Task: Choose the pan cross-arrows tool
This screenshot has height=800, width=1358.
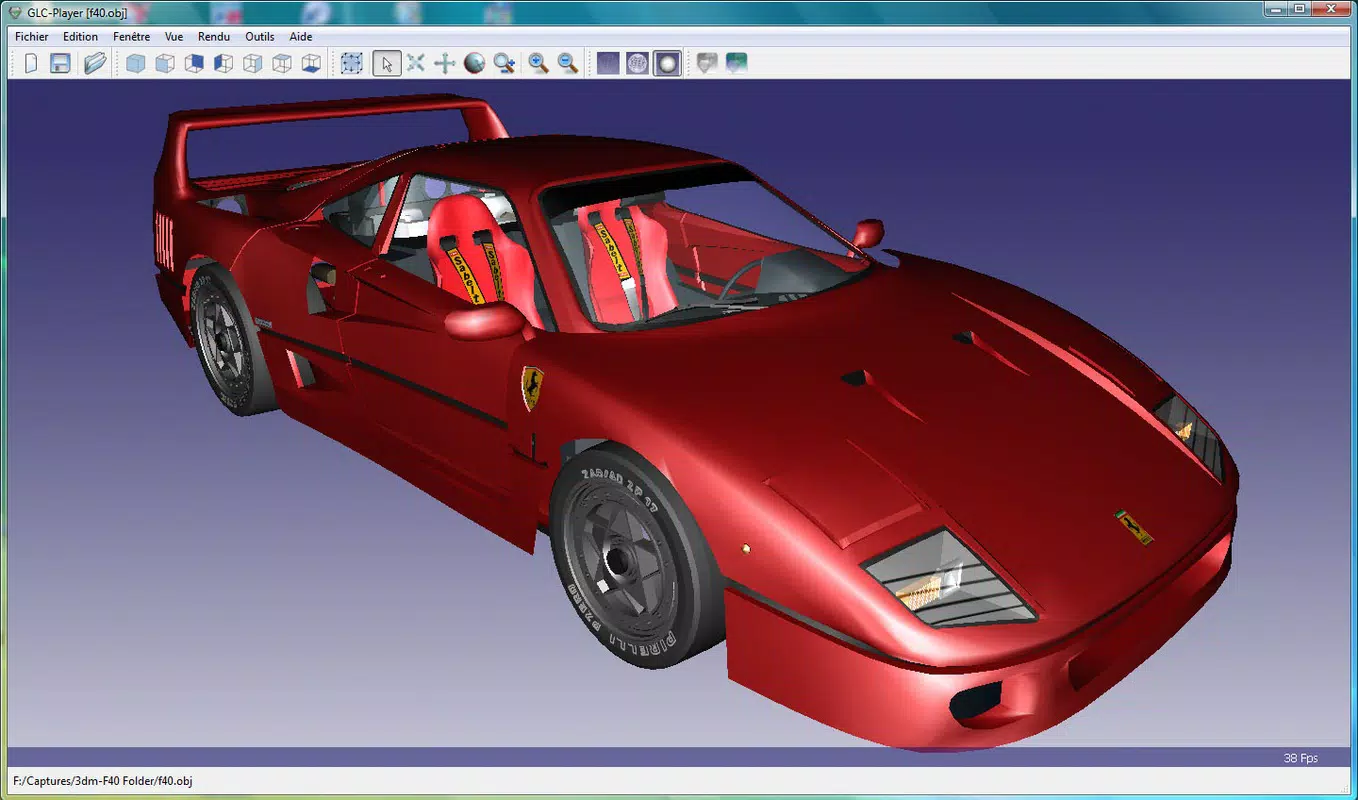Action: coord(445,64)
